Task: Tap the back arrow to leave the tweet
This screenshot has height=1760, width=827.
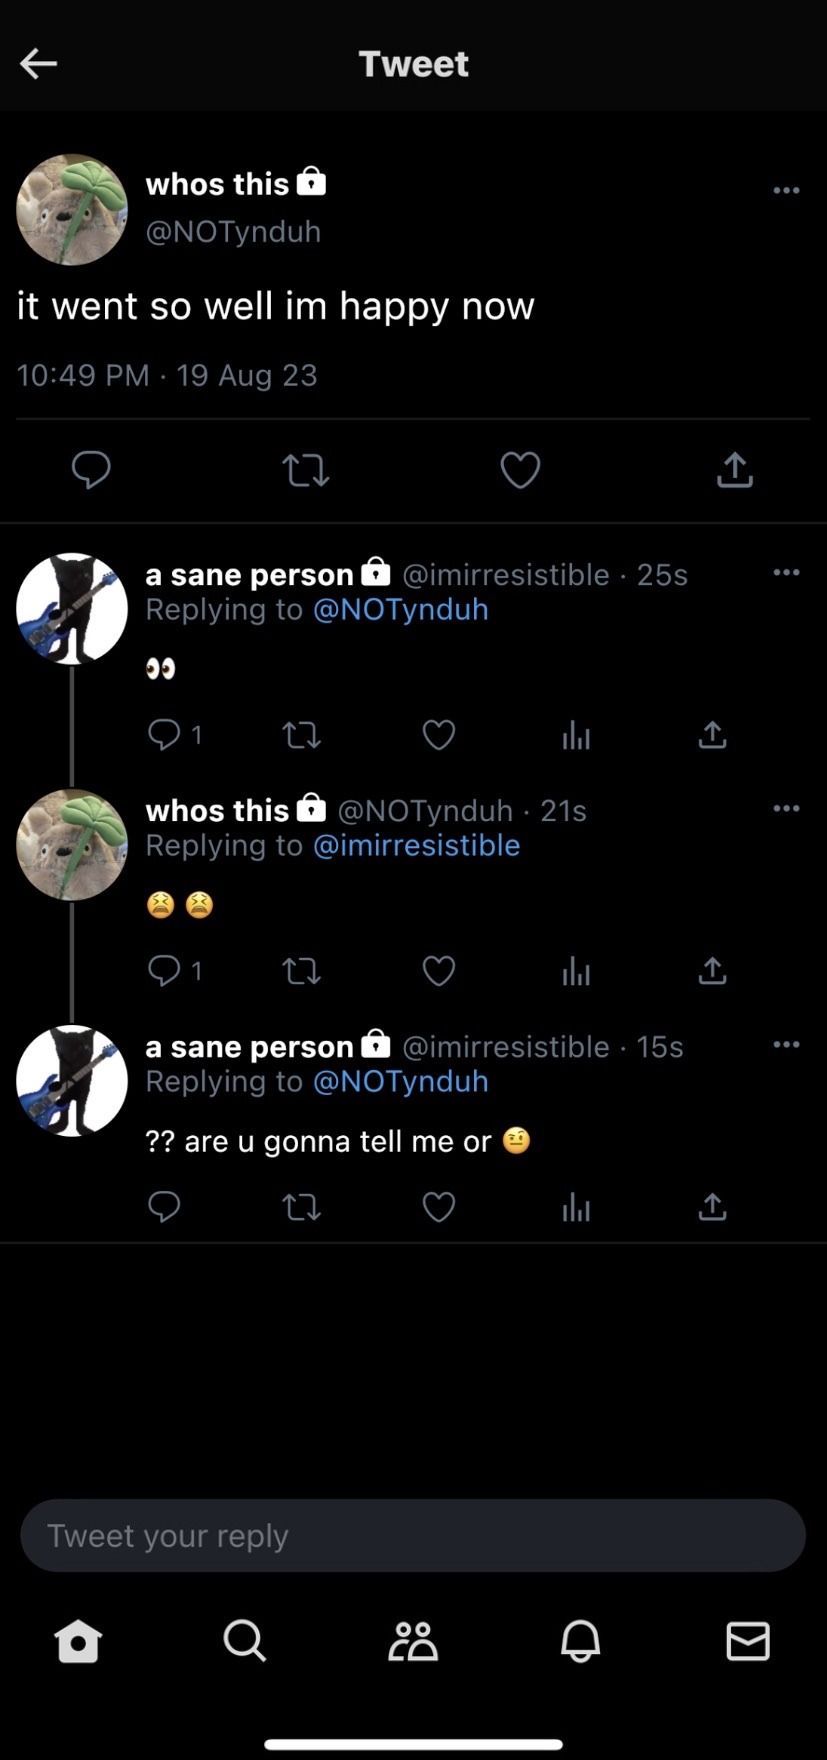Action: (38, 64)
